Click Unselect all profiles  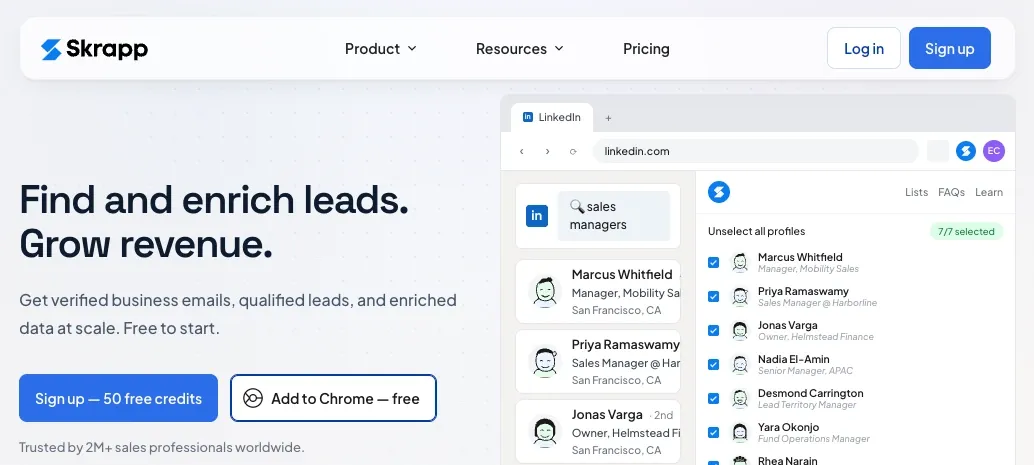point(756,232)
